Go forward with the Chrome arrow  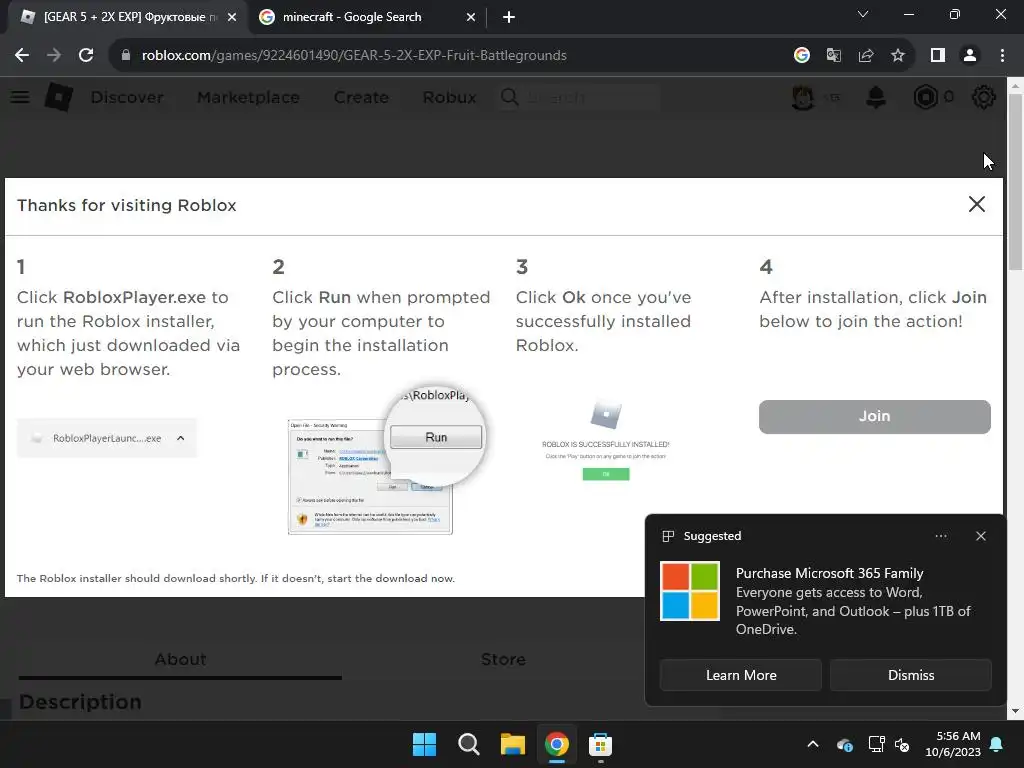click(x=54, y=56)
